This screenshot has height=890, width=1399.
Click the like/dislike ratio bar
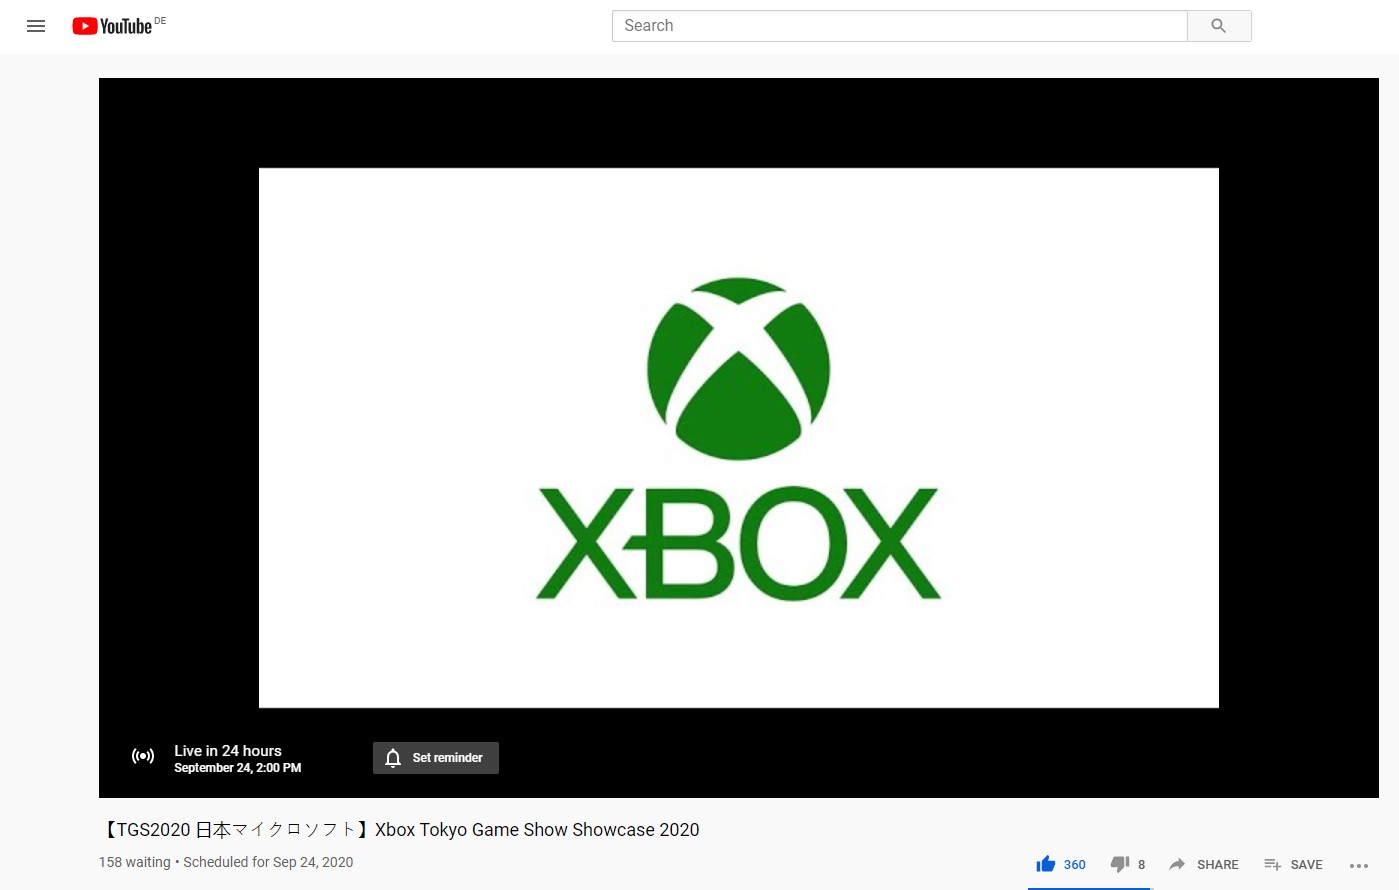(1090, 888)
